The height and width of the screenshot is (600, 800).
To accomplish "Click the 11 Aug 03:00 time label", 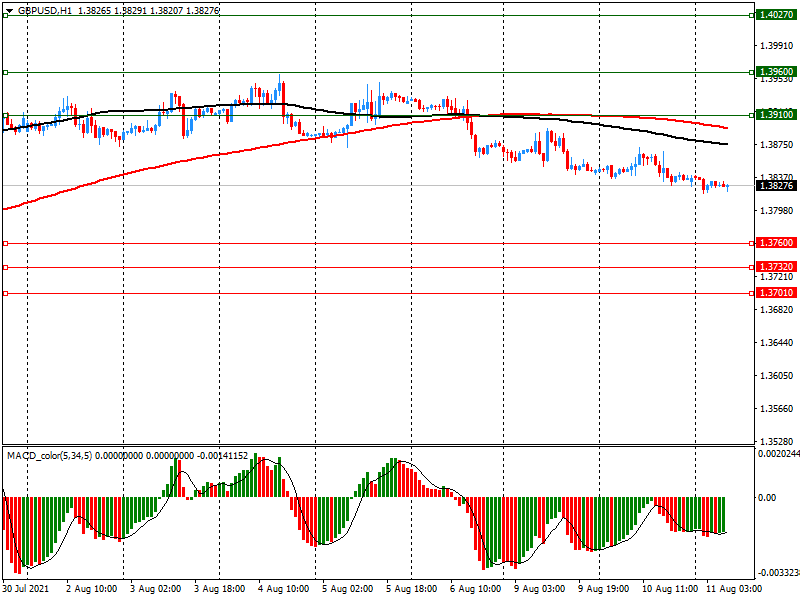I will (734, 588).
